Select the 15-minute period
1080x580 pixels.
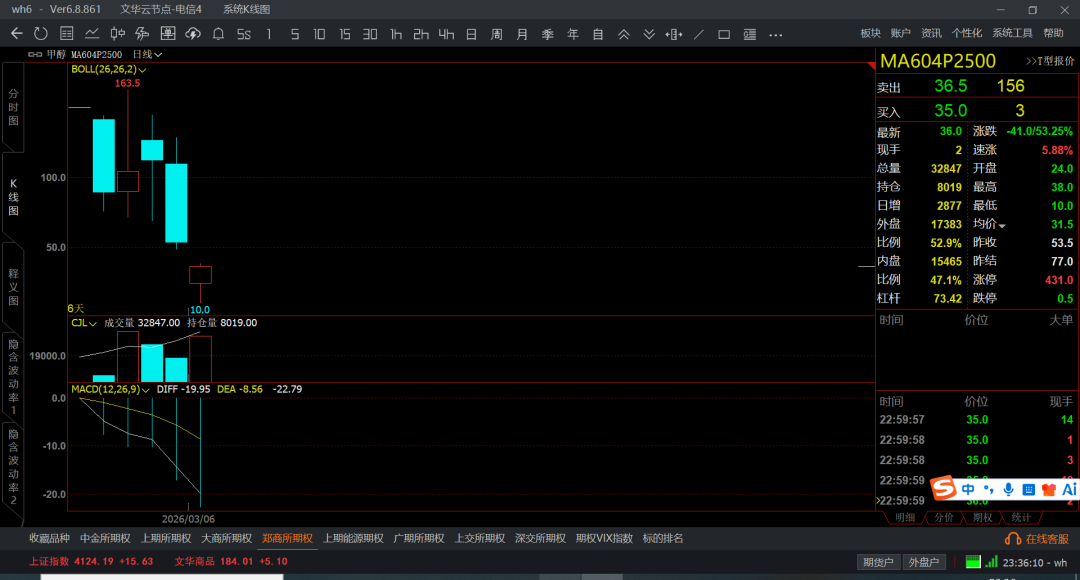click(344, 34)
